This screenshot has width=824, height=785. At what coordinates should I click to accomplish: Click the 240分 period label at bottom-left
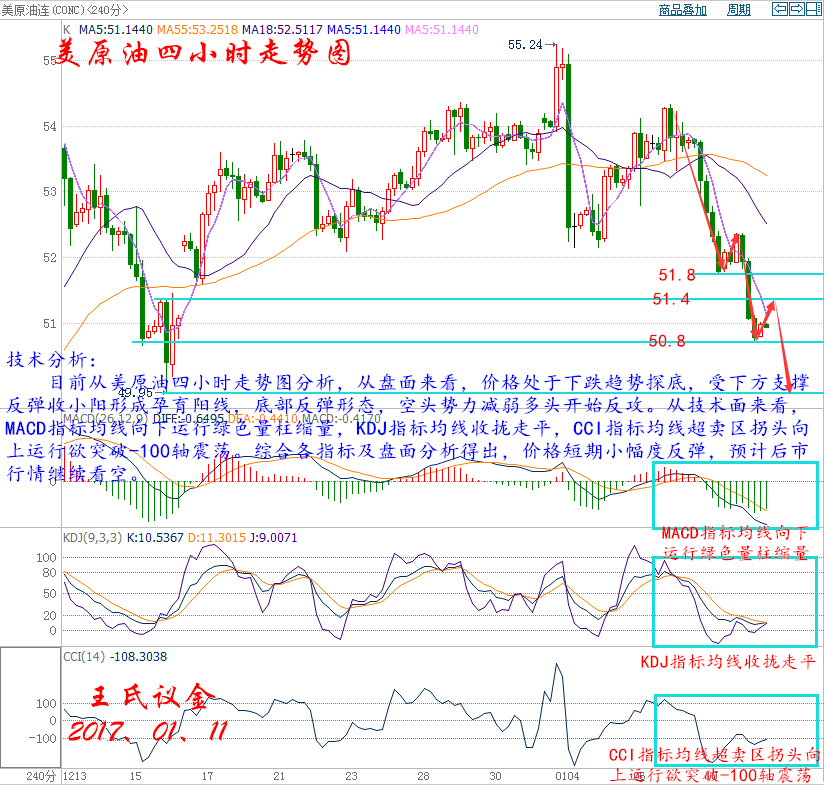coord(38,776)
